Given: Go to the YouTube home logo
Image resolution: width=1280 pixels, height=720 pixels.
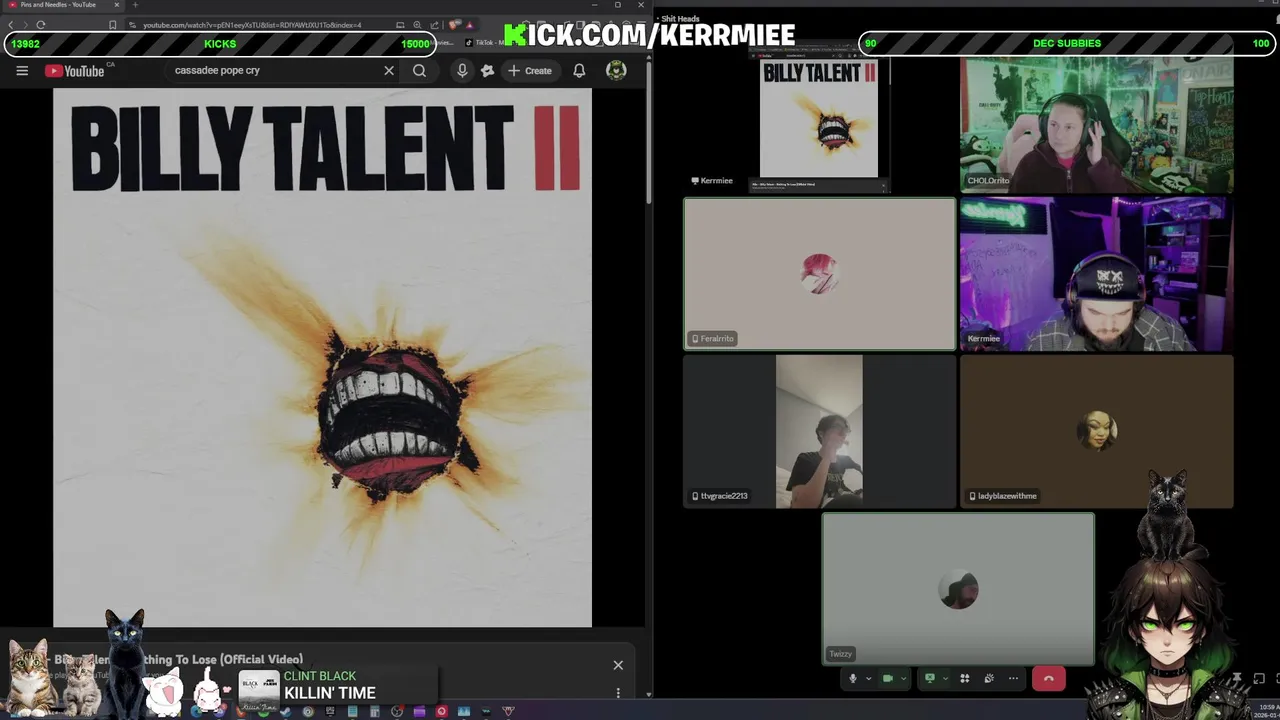Looking at the screenshot, I should tap(75, 71).
